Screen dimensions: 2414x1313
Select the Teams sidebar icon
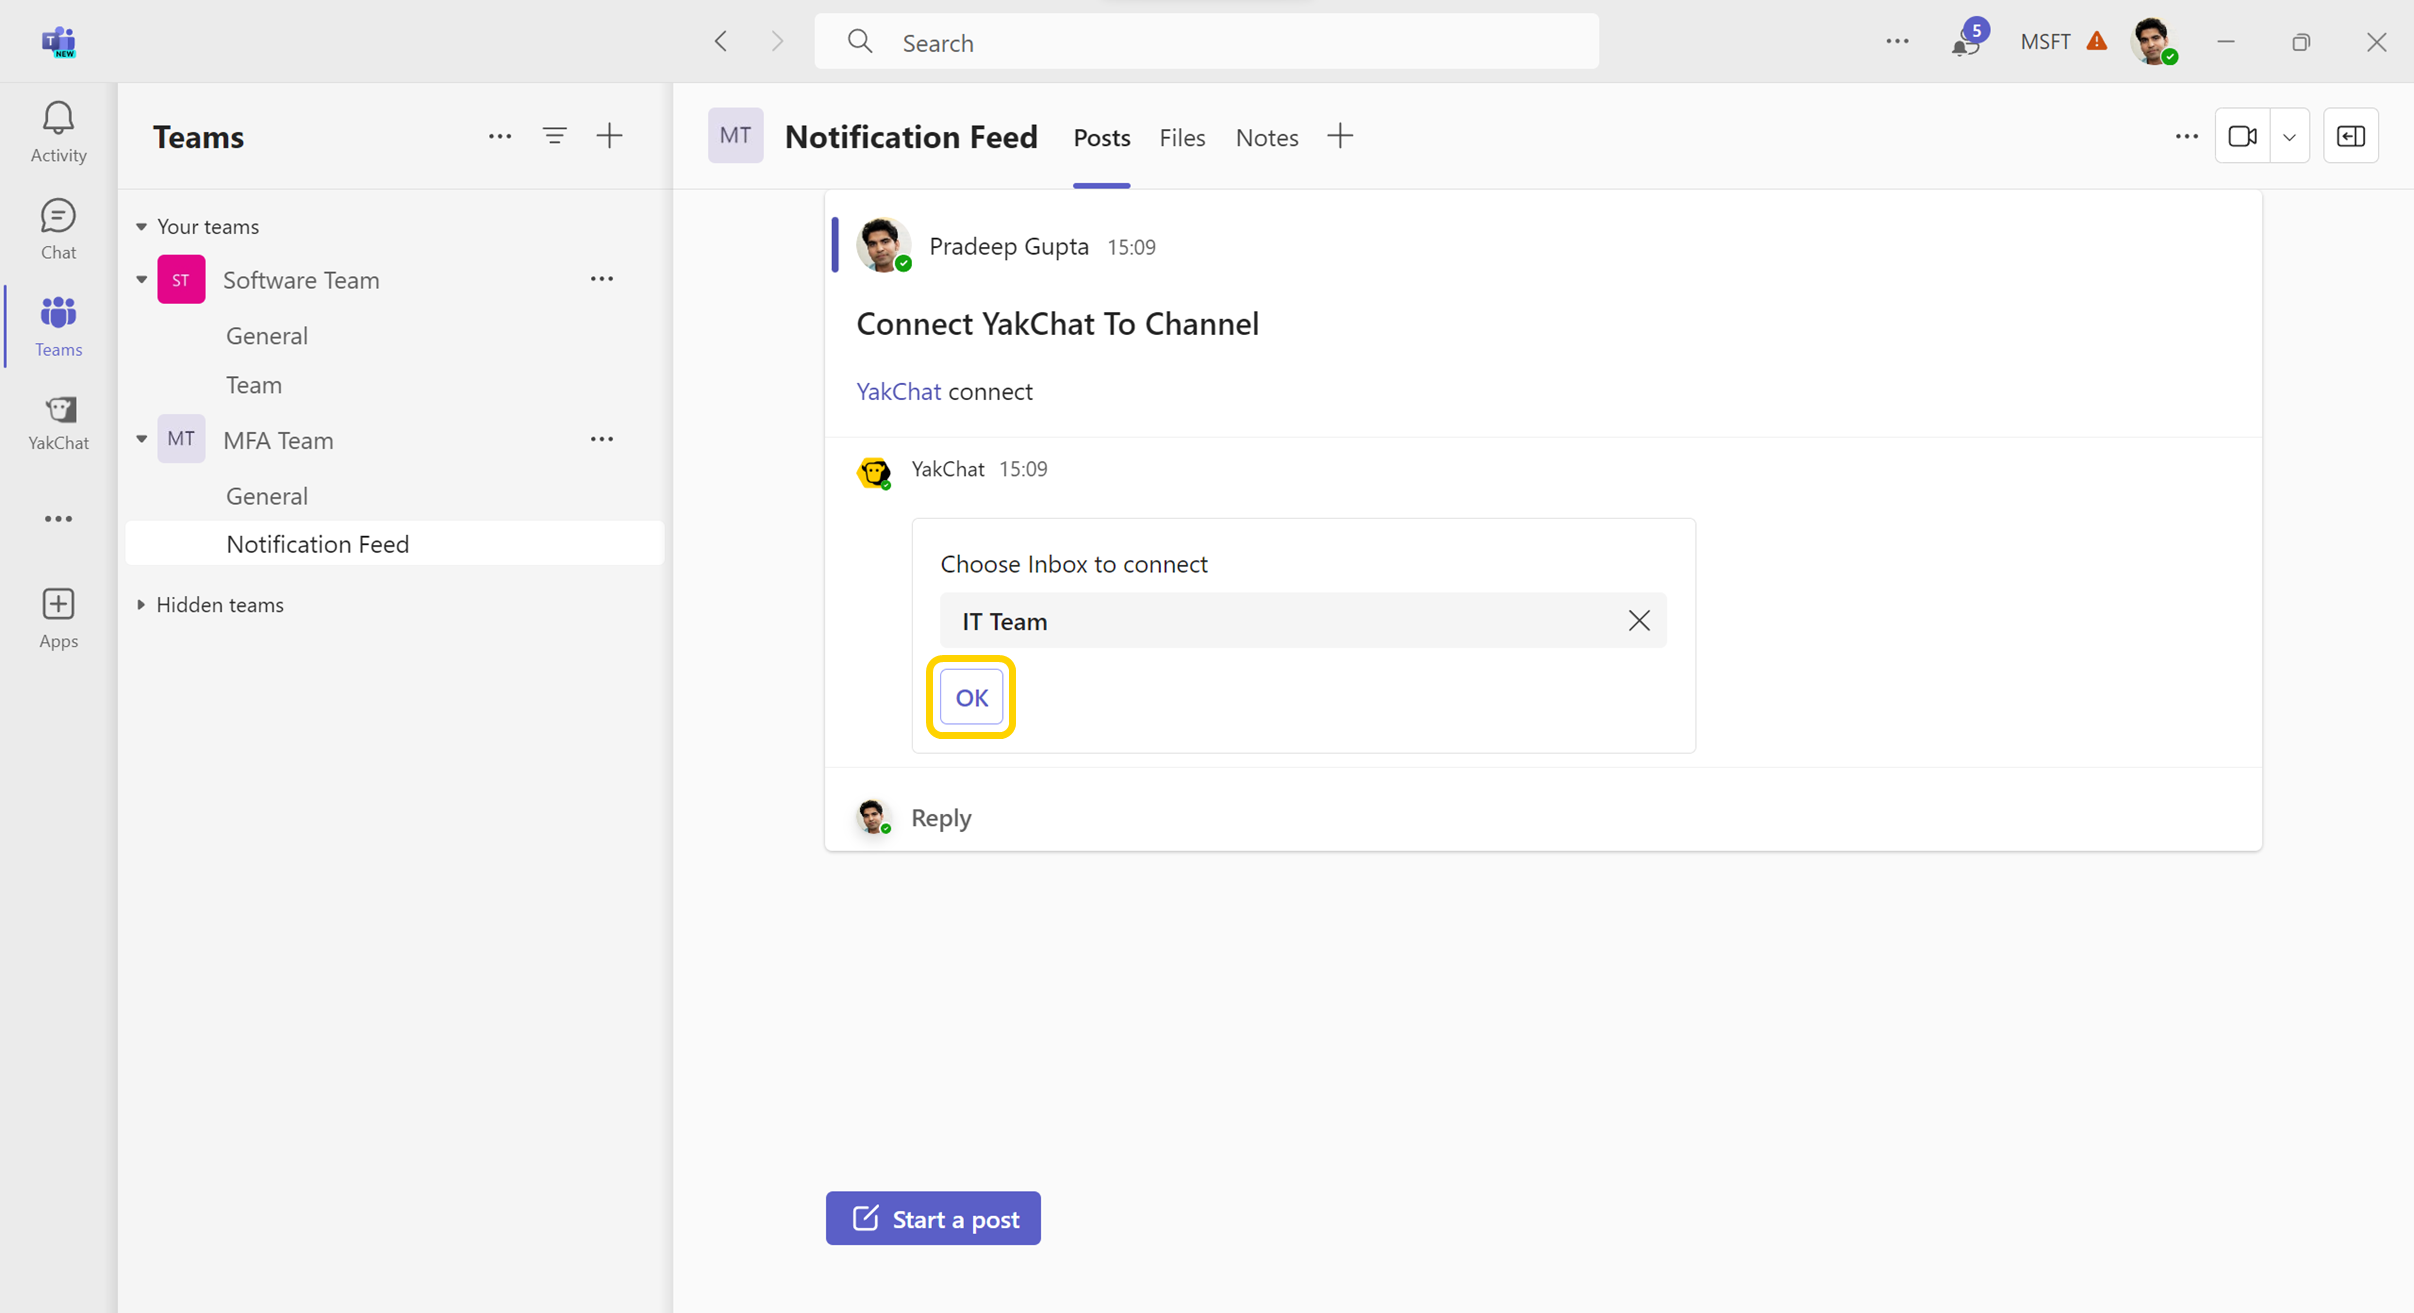[58, 326]
